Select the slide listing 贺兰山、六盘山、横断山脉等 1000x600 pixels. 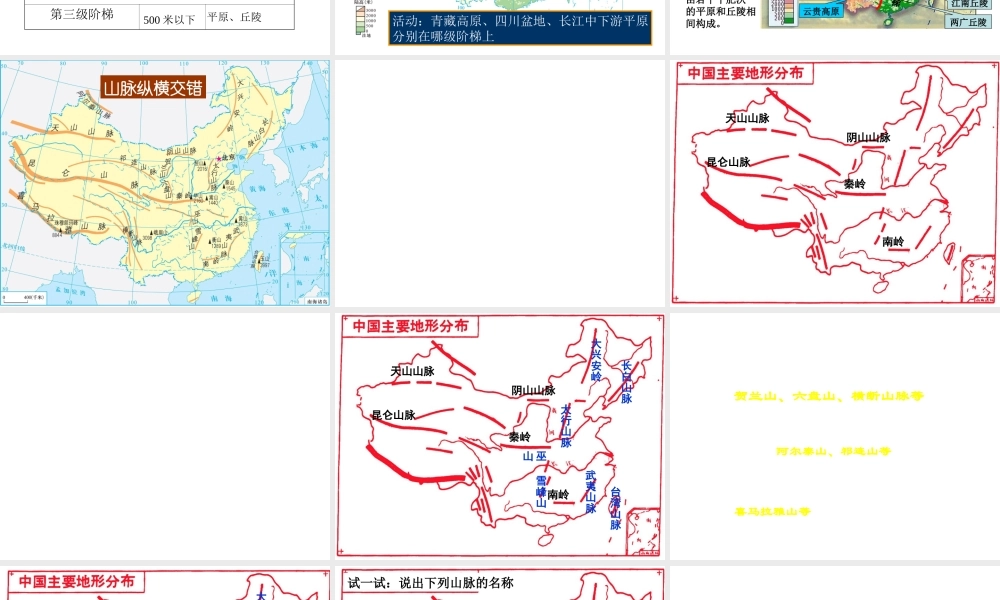coord(835,436)
